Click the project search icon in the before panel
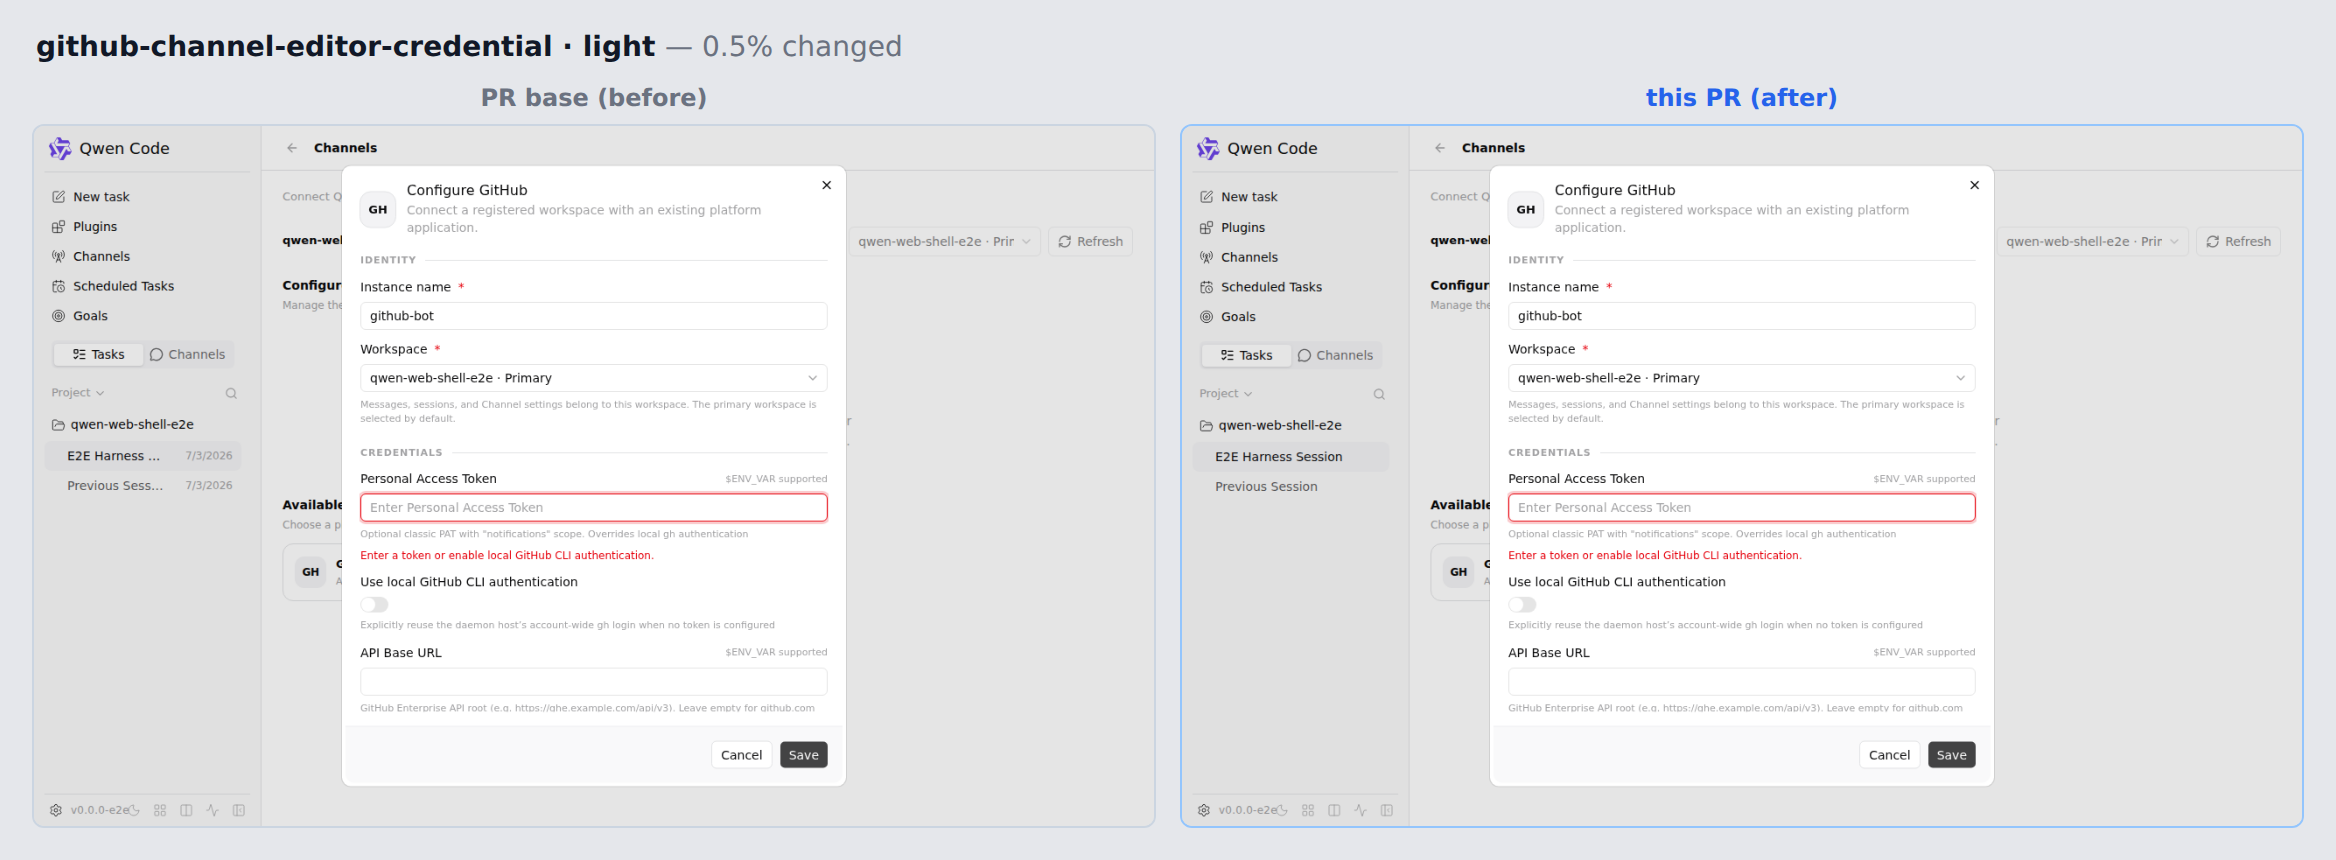Image resolution: width=2336 pixels, height=860 pixels. pyautogui.click(x=231, y=393)
